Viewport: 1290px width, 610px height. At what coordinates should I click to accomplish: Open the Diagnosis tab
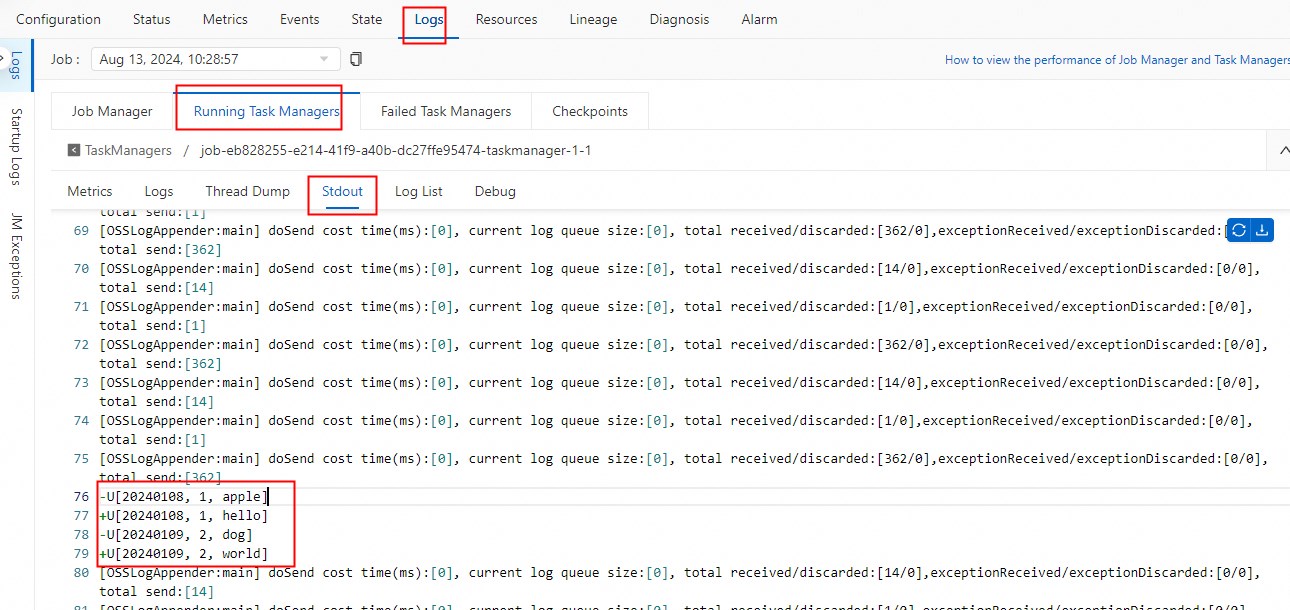click(x=679, y=19)
